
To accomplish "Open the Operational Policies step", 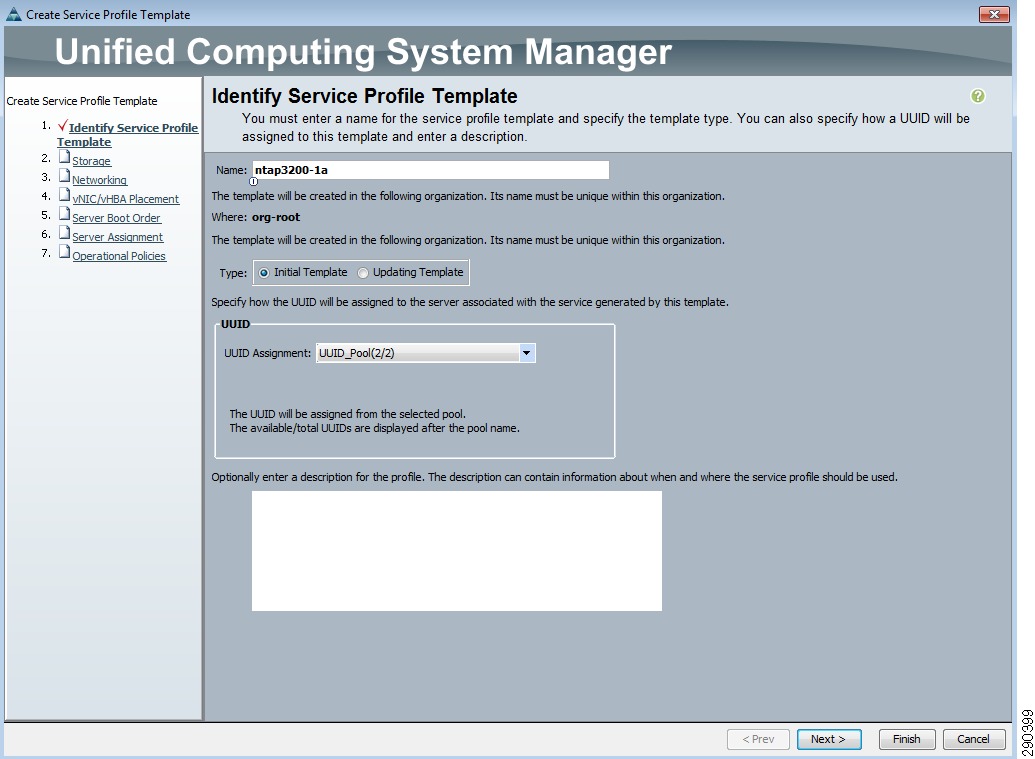I will pos(119,256).
